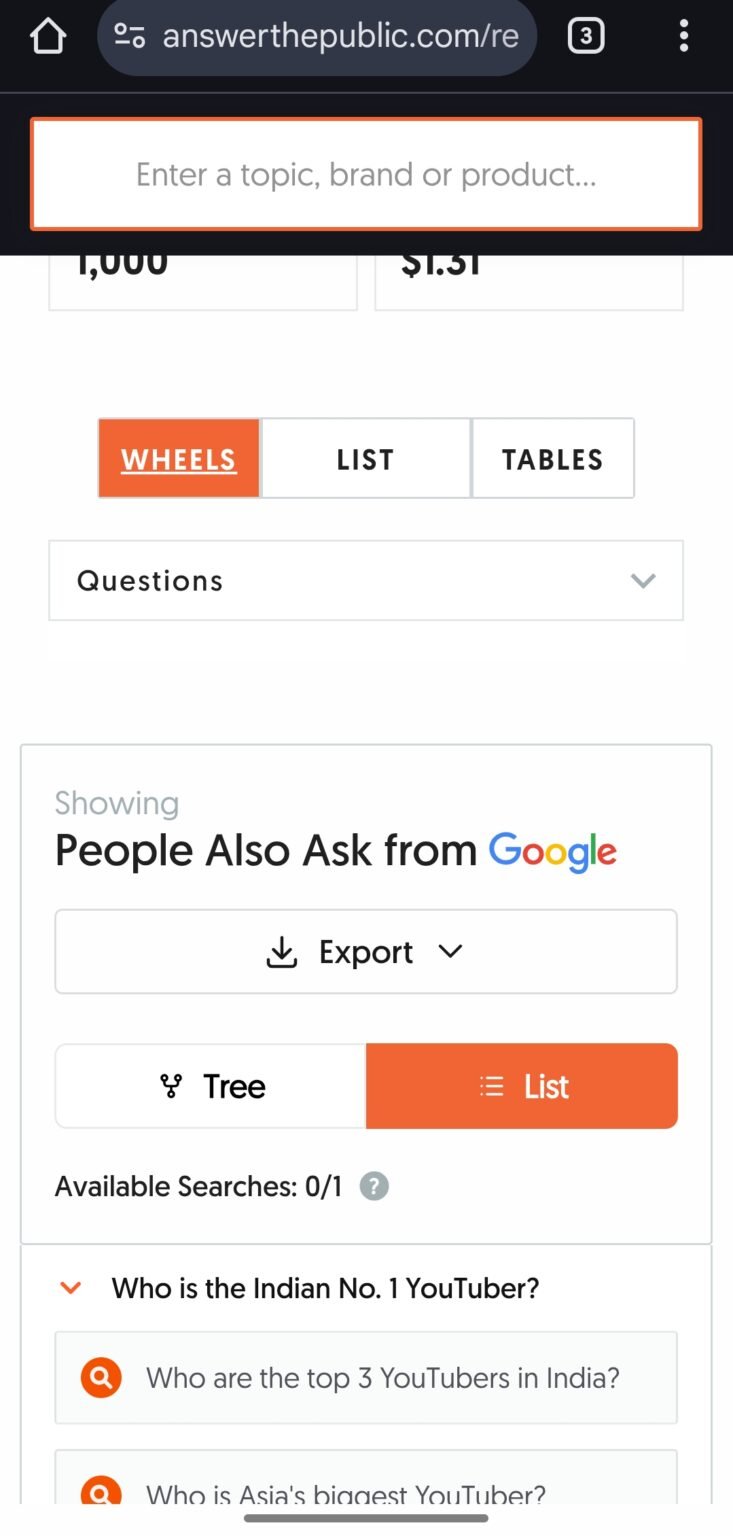Tap the answerthepublic.com address bar
The image size is (733, 1536).
tap(340, 37)
